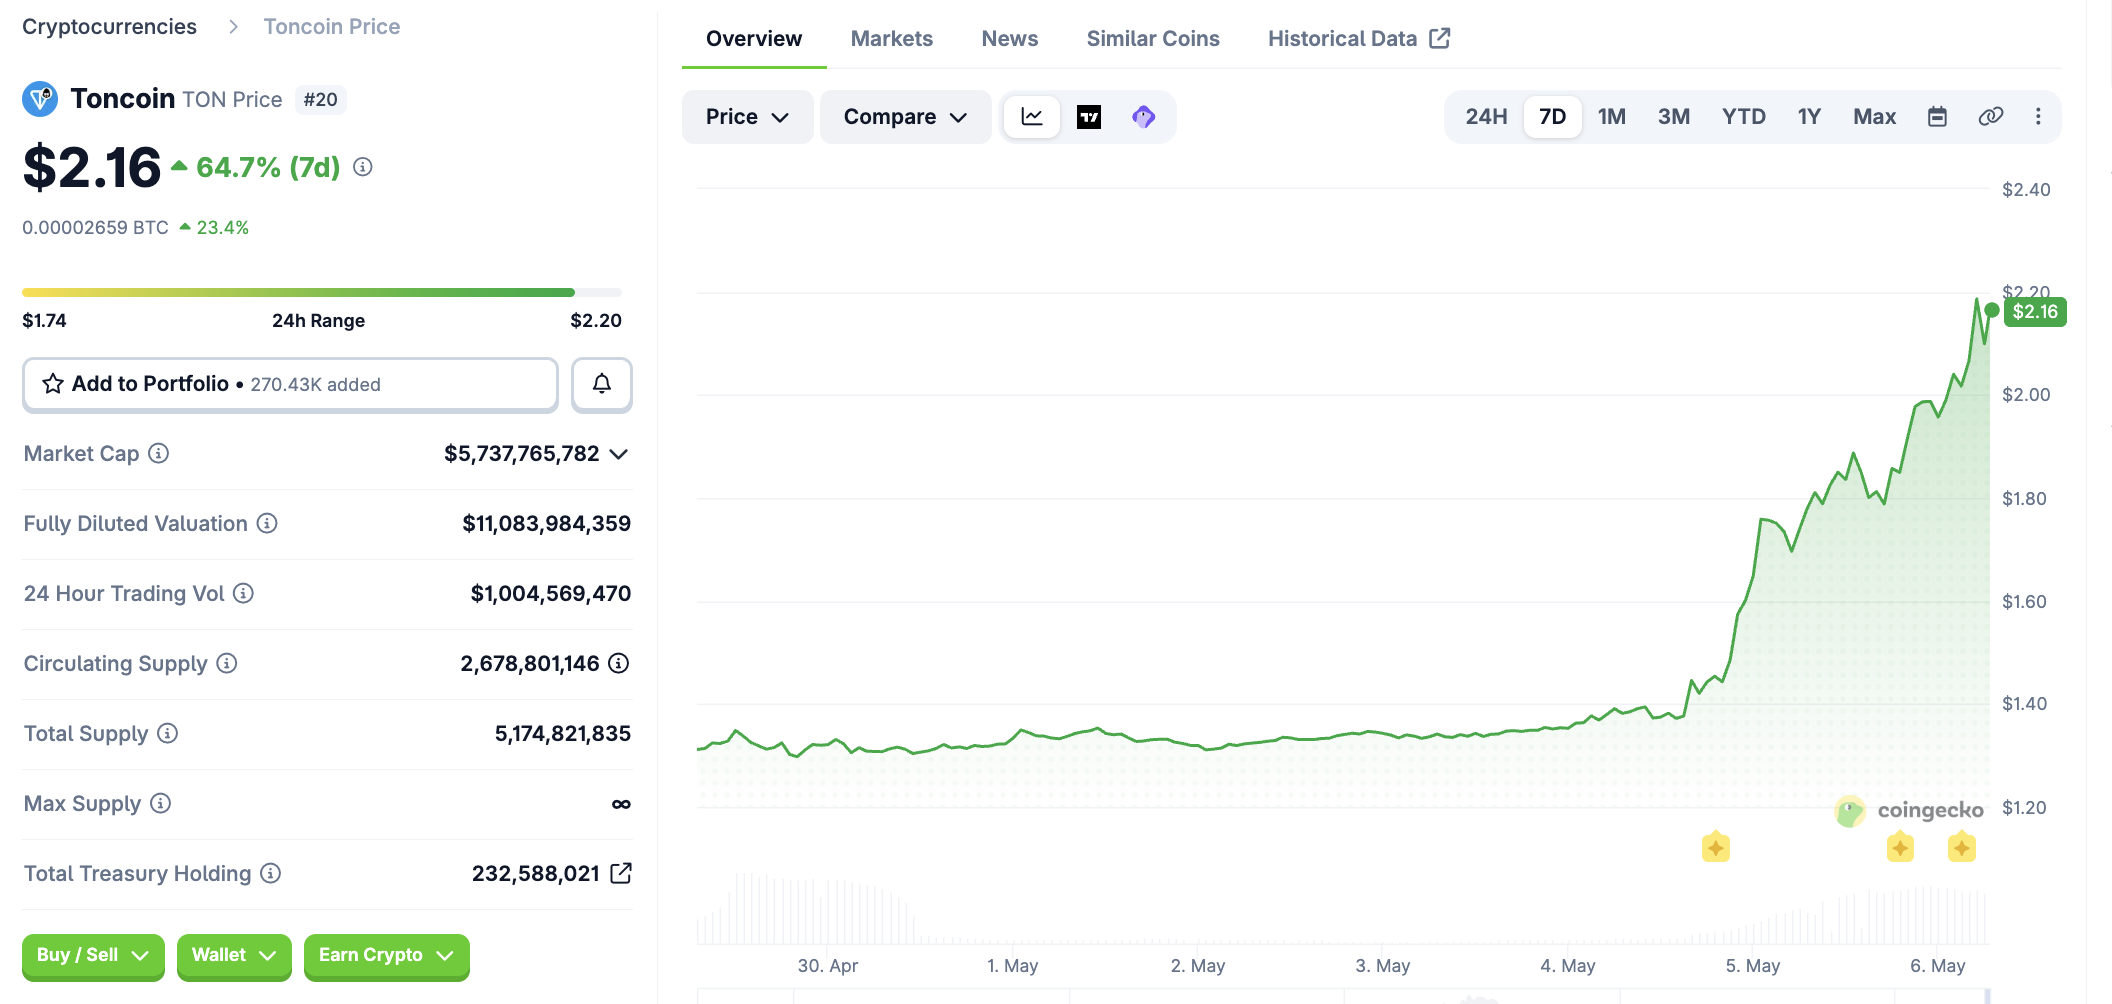This screenshot has width=2112, height=1004.
Task: Open the calendar date range picker
Action: (x=1937, y=117)
